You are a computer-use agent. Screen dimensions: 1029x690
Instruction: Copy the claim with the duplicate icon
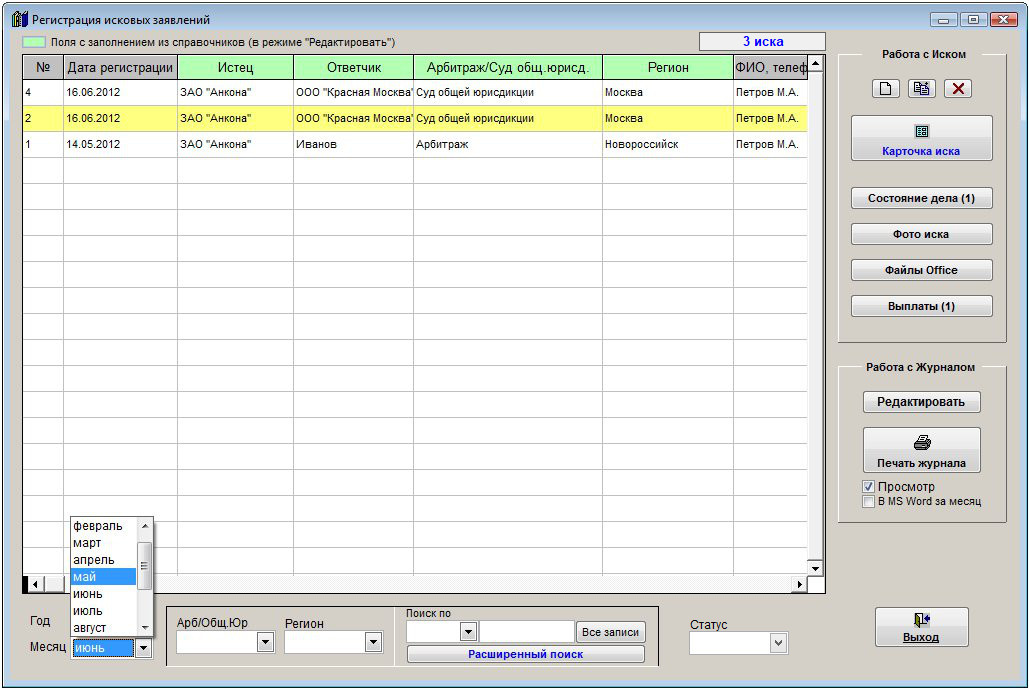pyautogui.click(x=921, y=89)
